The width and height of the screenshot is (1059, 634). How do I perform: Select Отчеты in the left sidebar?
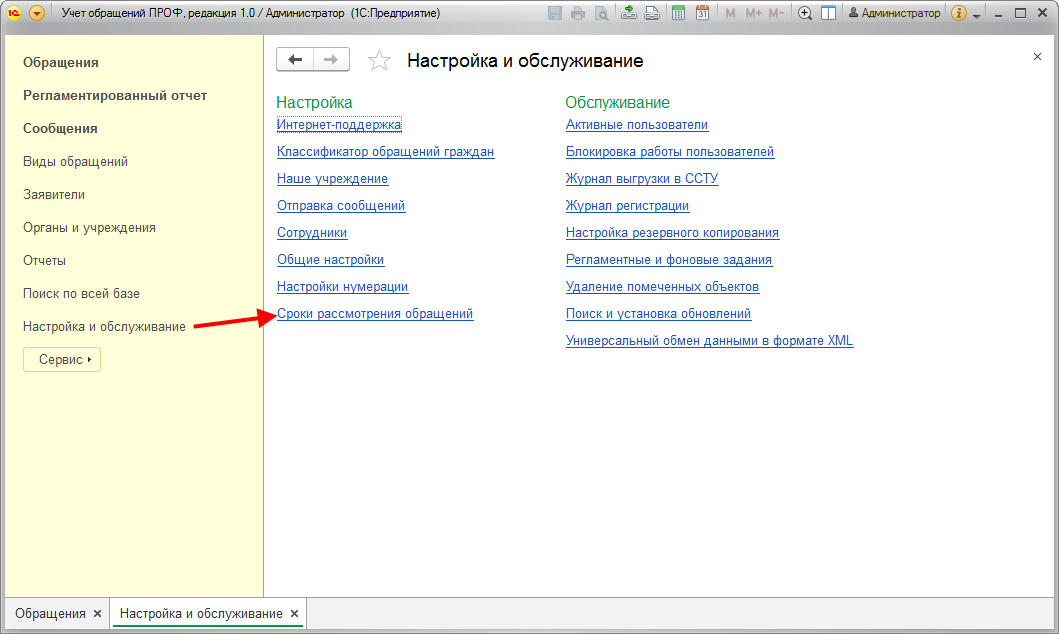click(44, 260)
